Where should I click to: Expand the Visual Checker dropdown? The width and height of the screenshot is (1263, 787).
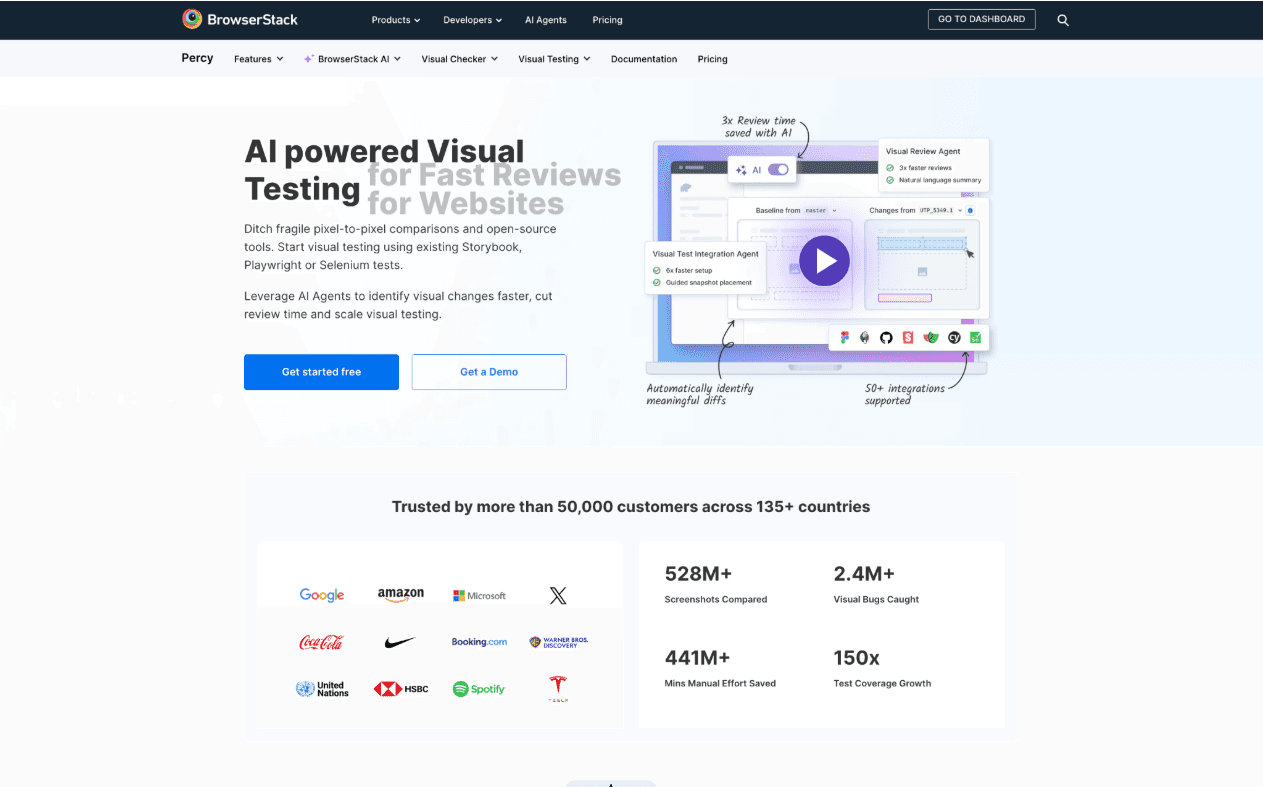point(460,59)
